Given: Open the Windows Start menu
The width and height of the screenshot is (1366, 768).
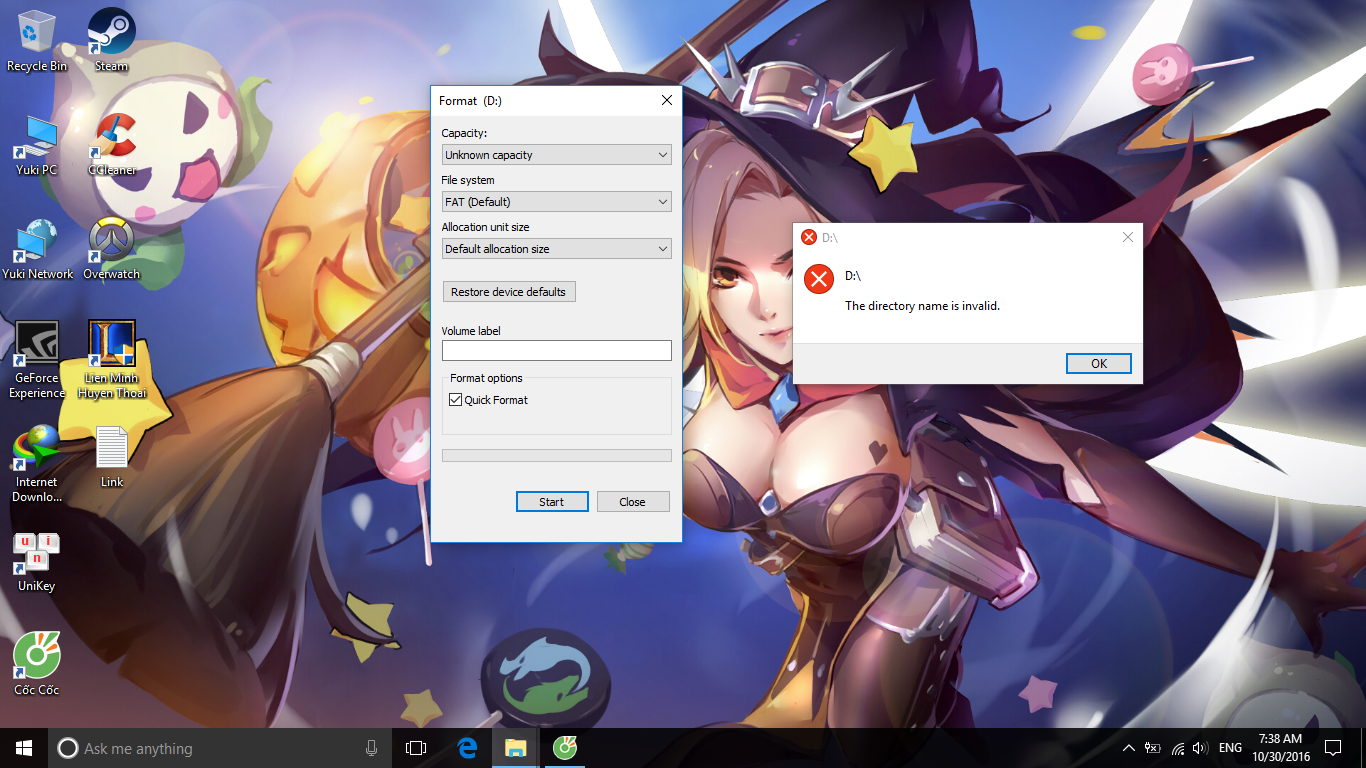Looking at the screenshot, I should tap(24, 748).
